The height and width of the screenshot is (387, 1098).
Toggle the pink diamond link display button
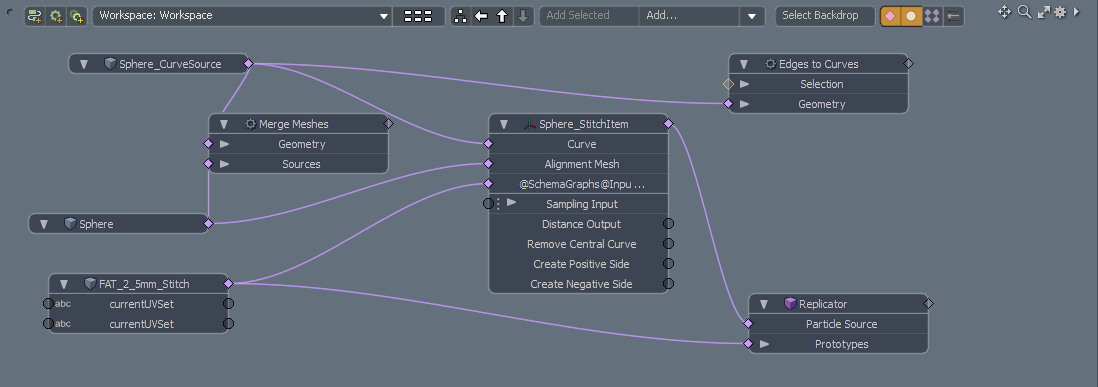pos(890,16)
